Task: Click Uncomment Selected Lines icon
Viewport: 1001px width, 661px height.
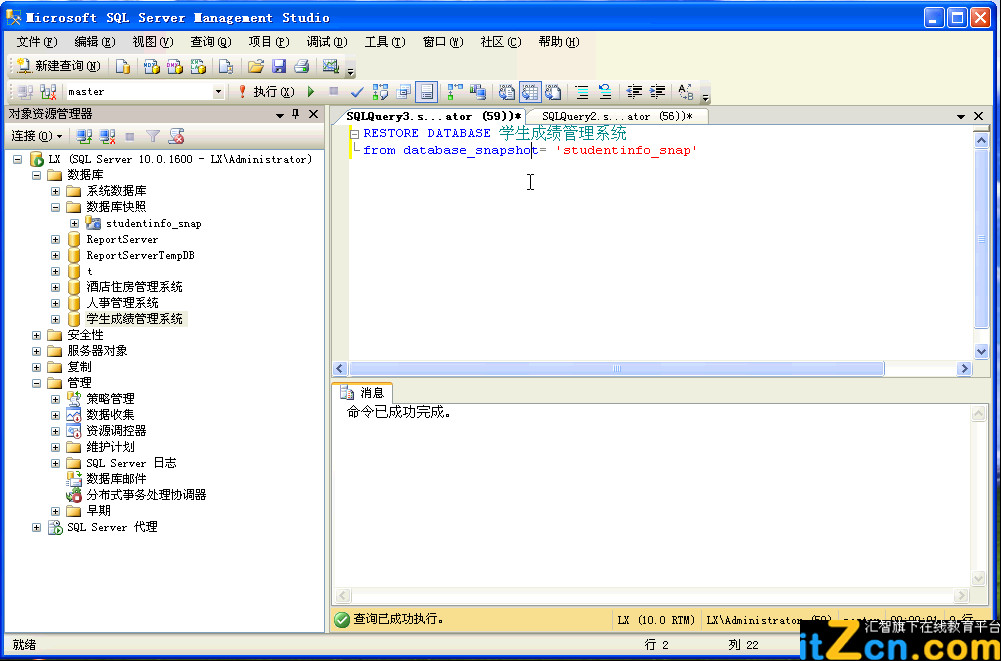Action: (605, 92)
